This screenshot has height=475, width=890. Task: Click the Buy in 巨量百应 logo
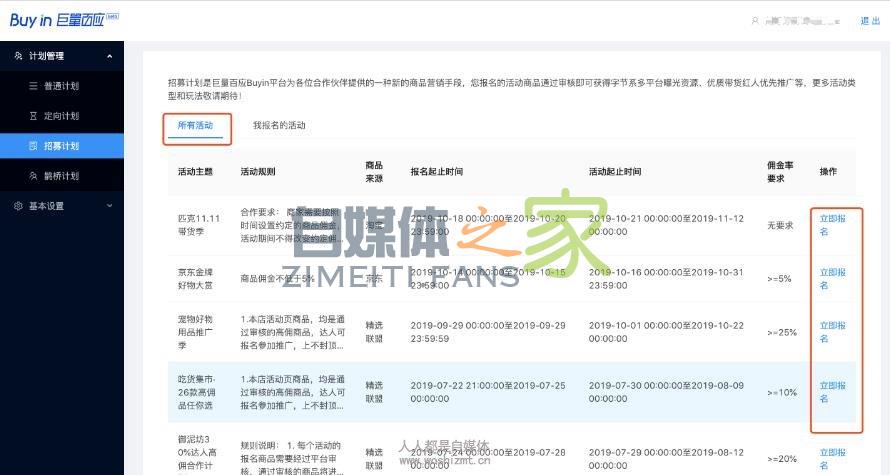(64, 20)
